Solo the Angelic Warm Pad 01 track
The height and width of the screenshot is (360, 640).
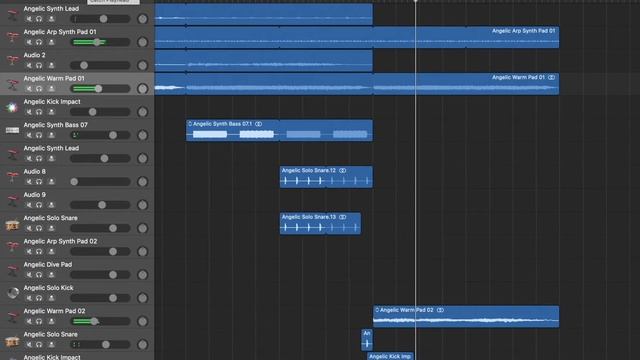coord(39,89)
